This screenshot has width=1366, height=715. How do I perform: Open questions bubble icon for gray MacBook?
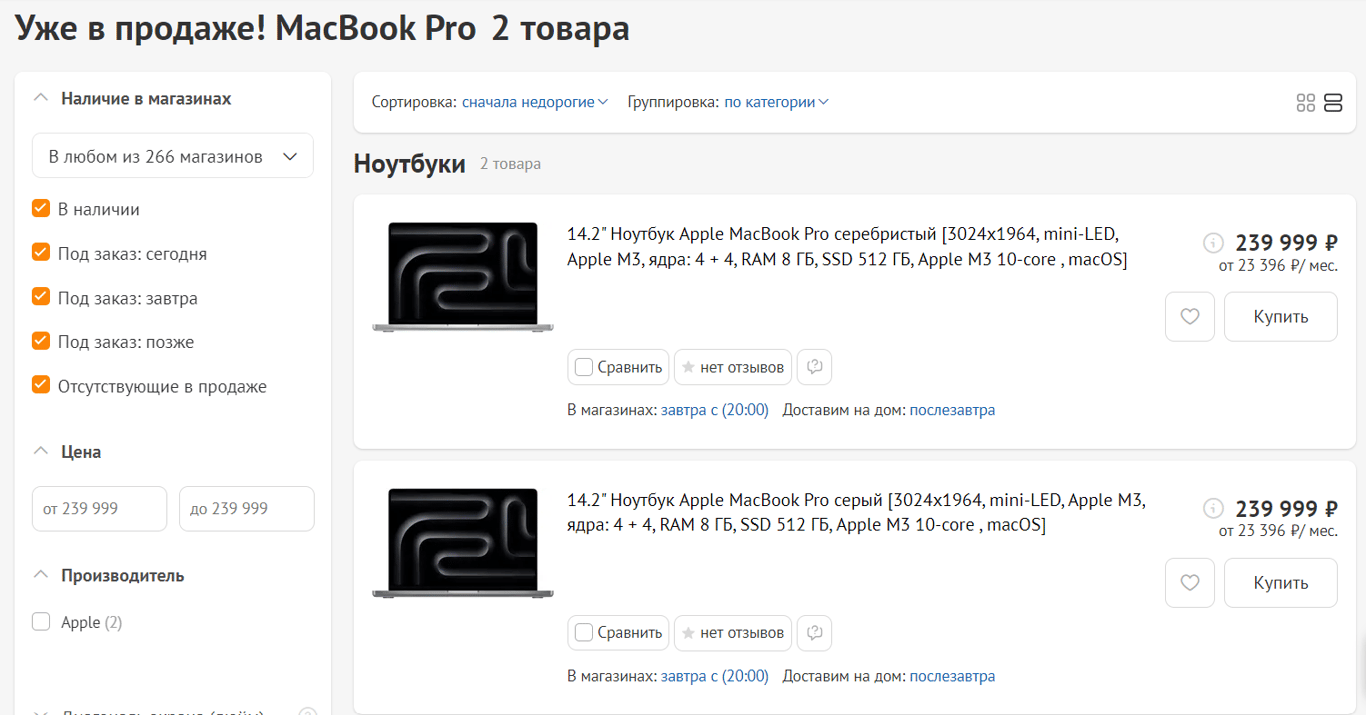click(x=815, y=633)
